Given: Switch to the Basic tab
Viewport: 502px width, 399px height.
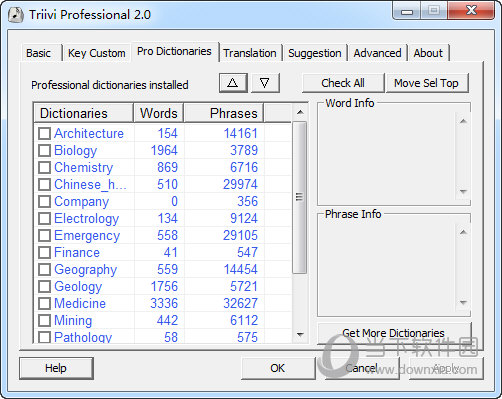Looking at the screenshot, I should 41,53.
